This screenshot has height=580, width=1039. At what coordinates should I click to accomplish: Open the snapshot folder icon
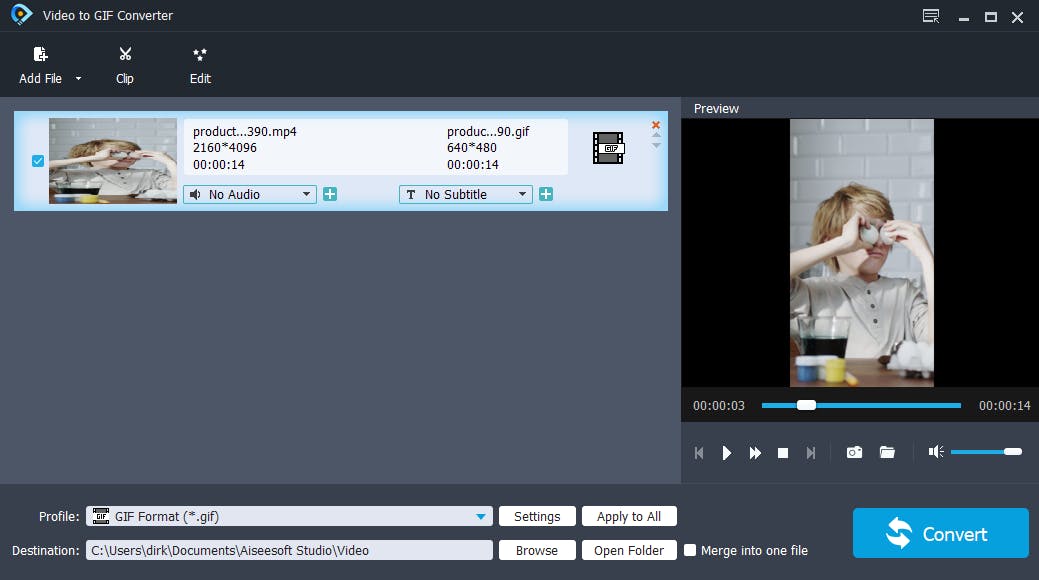point(887,452)
